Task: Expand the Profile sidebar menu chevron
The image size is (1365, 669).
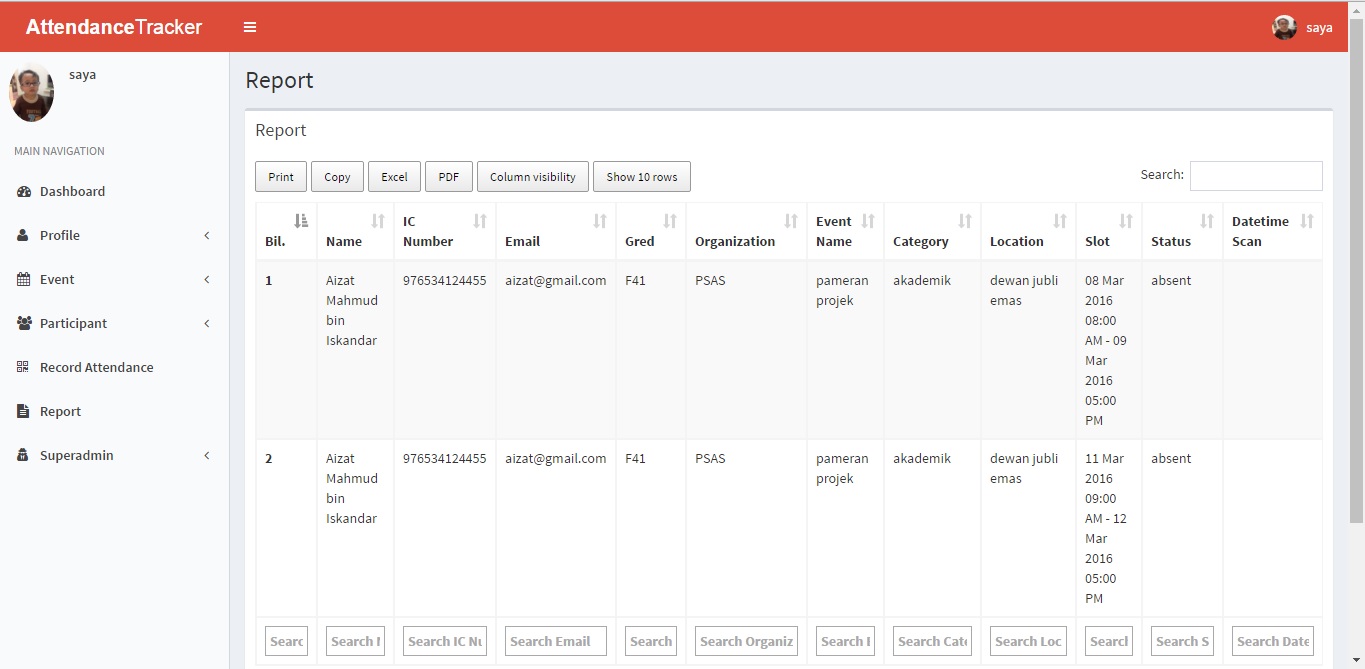Action: (x=207, y=235)
